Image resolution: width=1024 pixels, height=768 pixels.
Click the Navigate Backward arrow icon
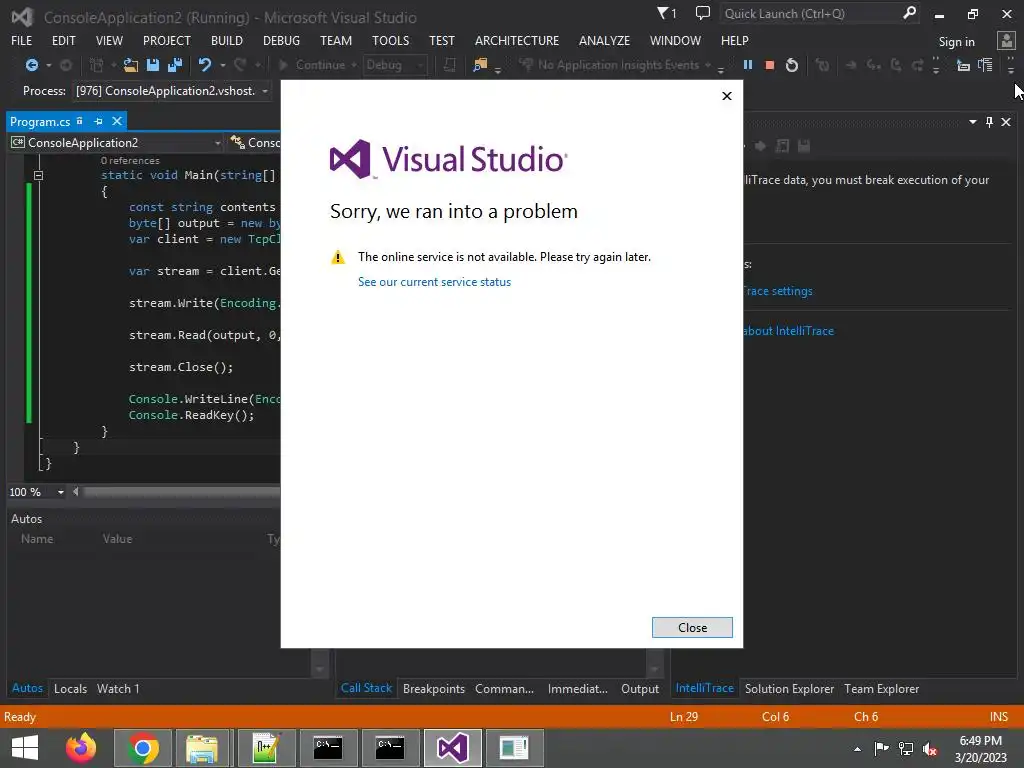[x=31, y=65]
